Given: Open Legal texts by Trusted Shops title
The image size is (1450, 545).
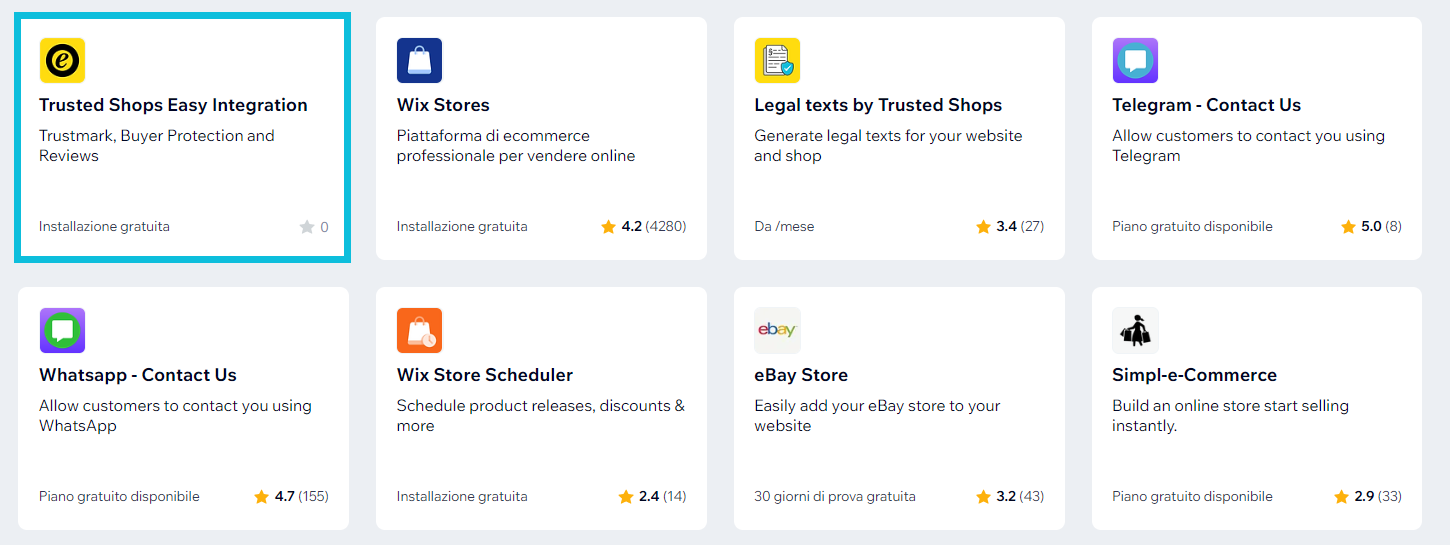Looking at the screenshot, I should pos(878,105).
